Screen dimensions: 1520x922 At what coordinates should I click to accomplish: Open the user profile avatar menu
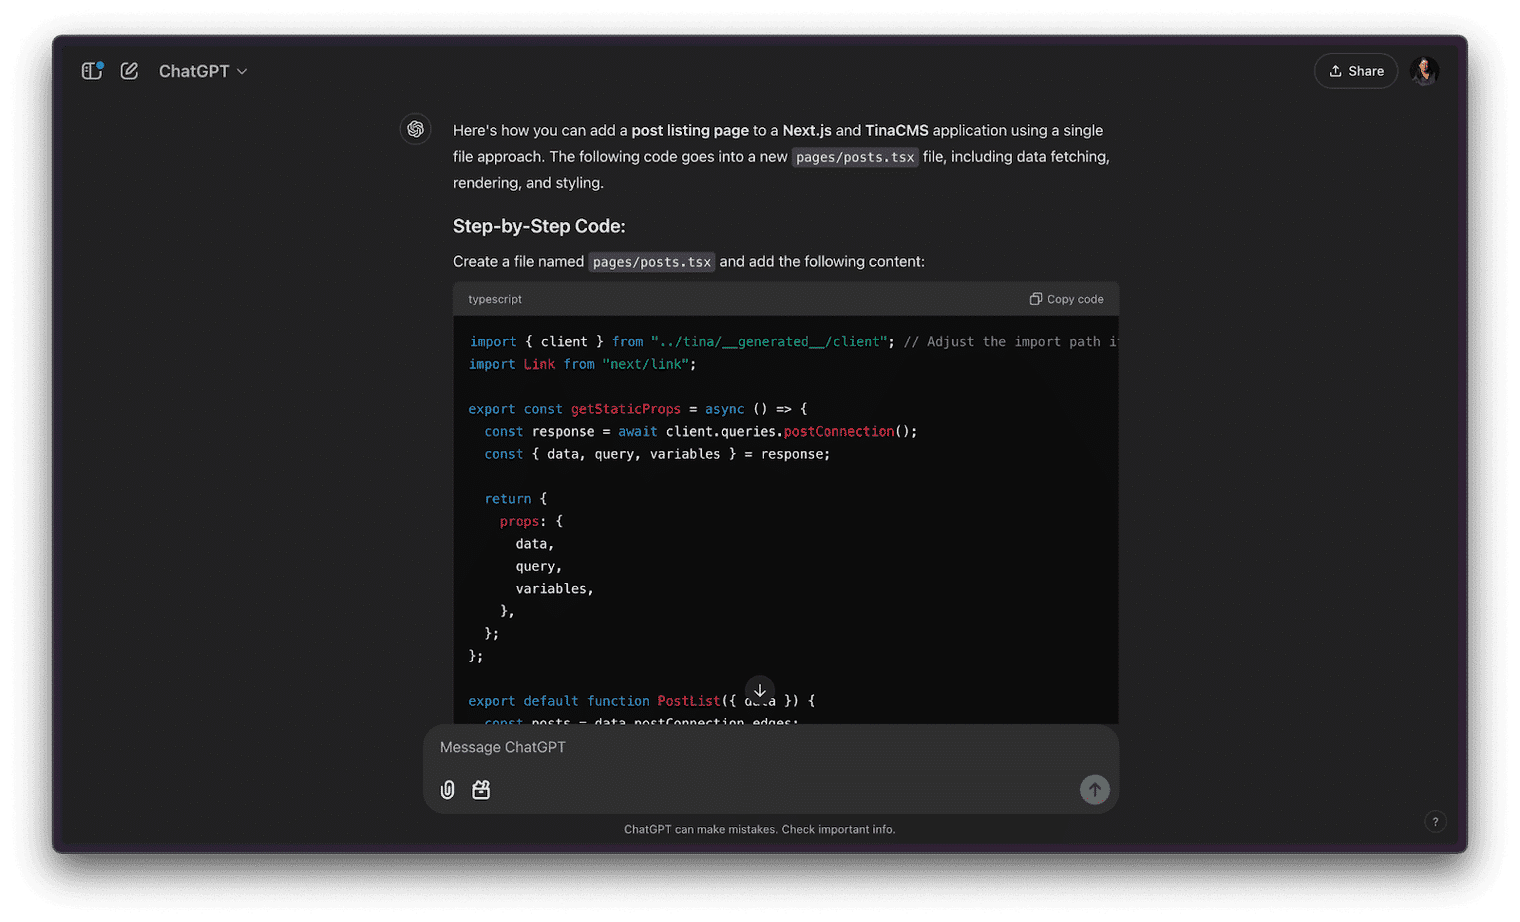click(x=1424, y=71)
